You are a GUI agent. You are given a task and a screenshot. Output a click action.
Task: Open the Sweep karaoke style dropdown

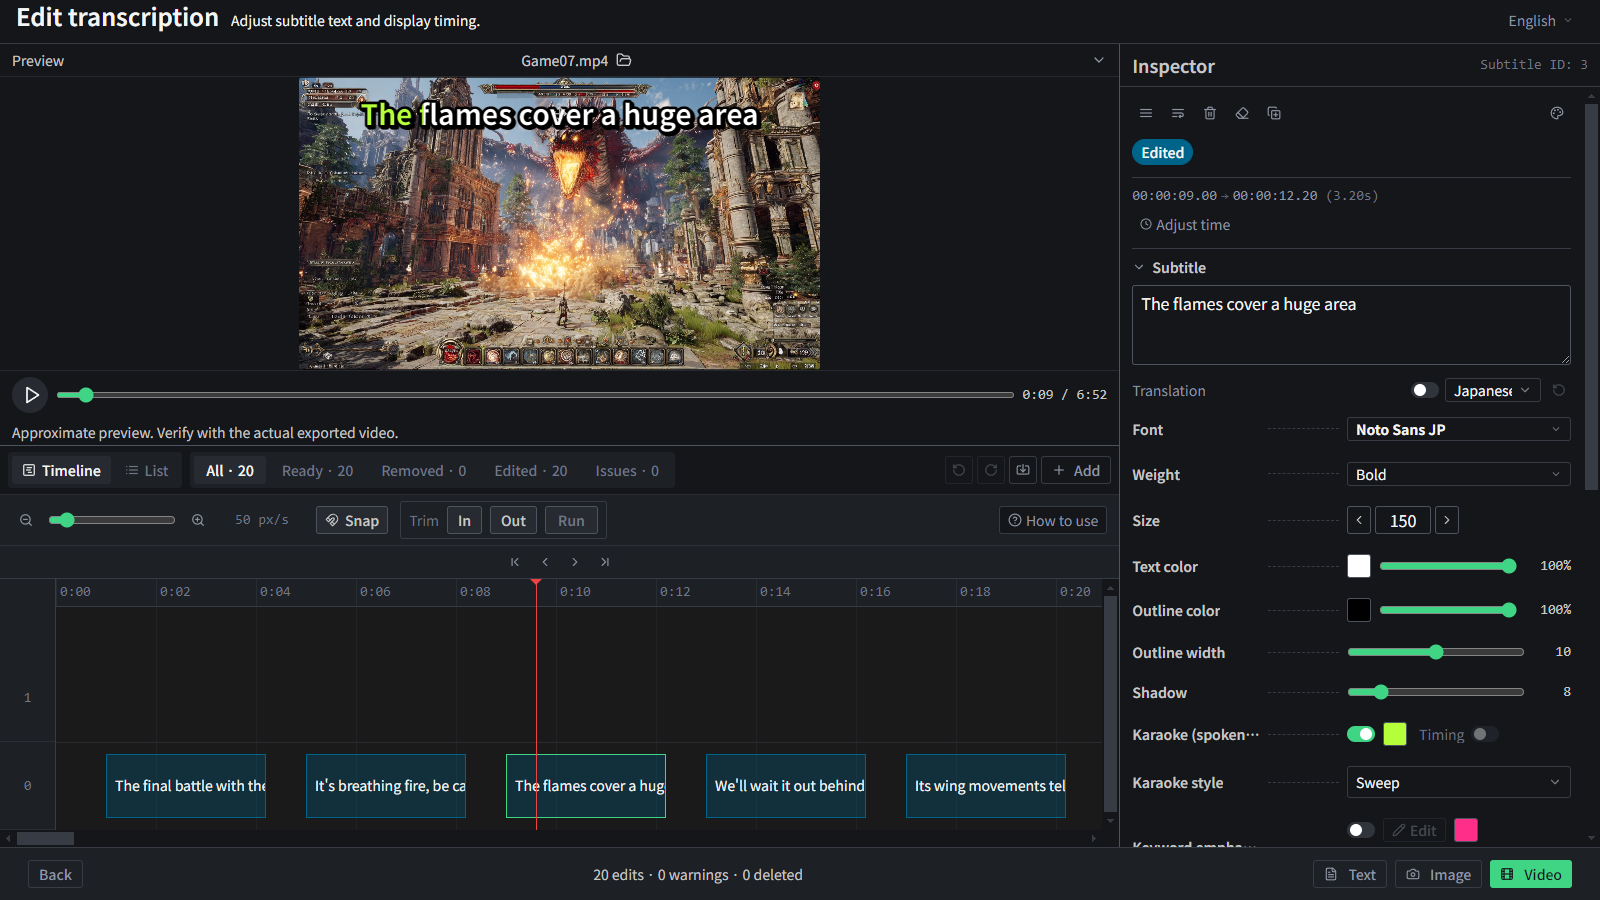click(1459, 782)
